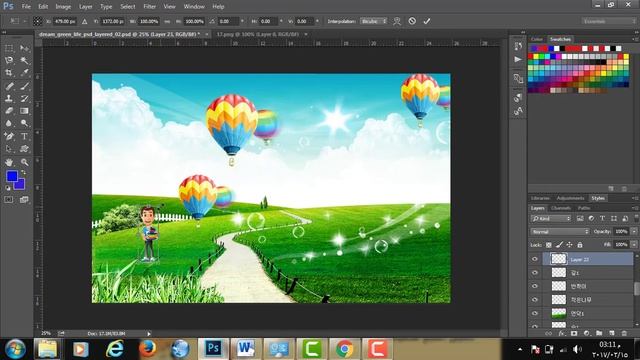
Task: Click the background color swatch
Action: [20, 185]
